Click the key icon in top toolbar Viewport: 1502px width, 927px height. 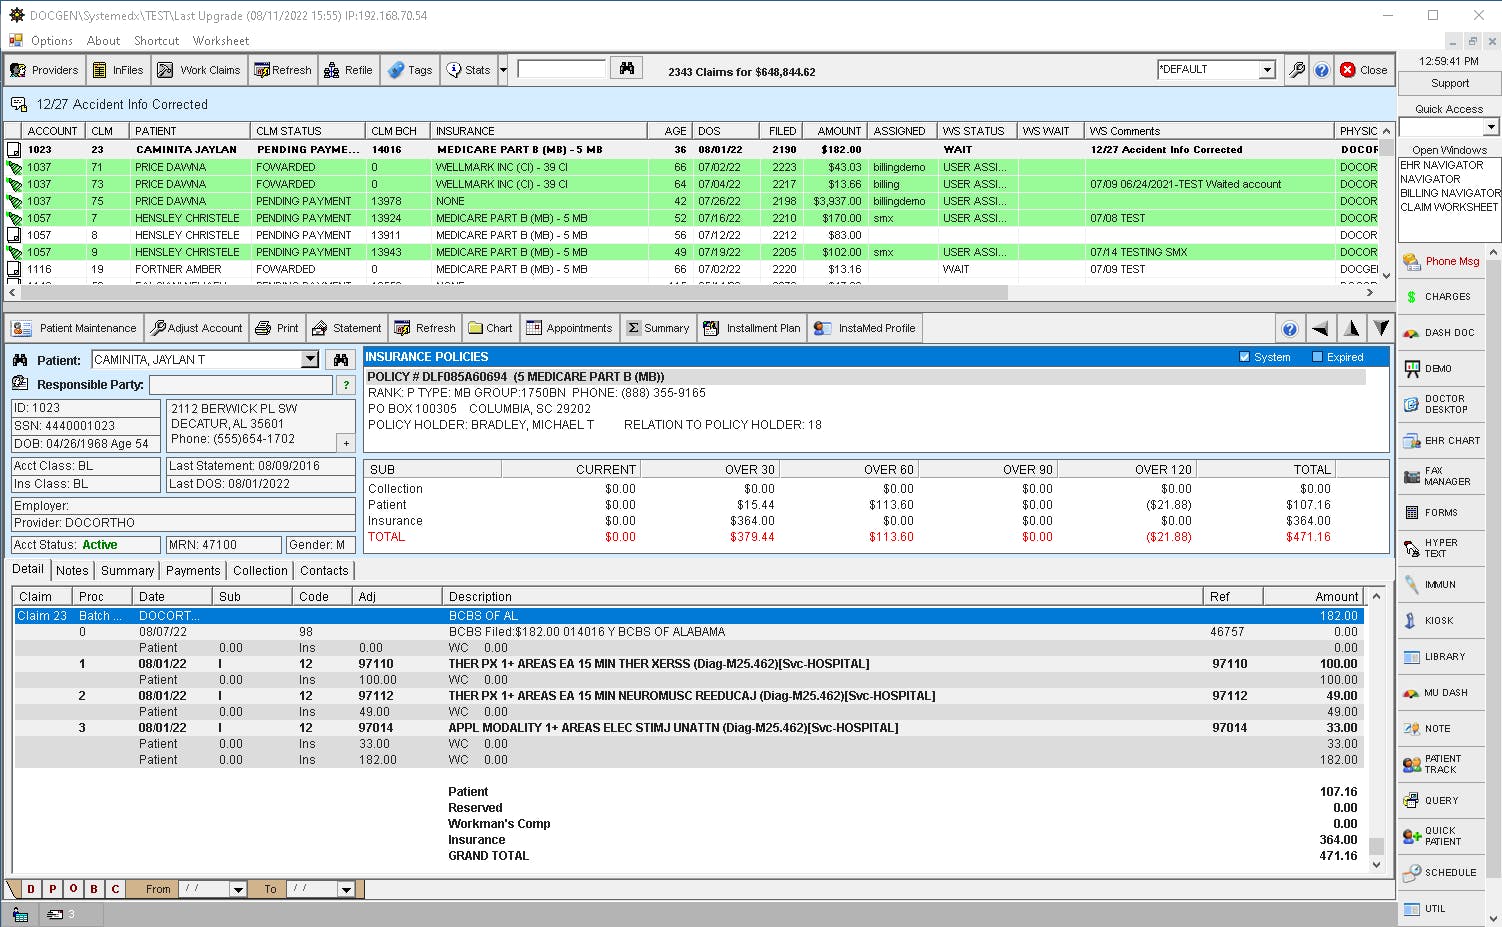[x=1296, y=70]
